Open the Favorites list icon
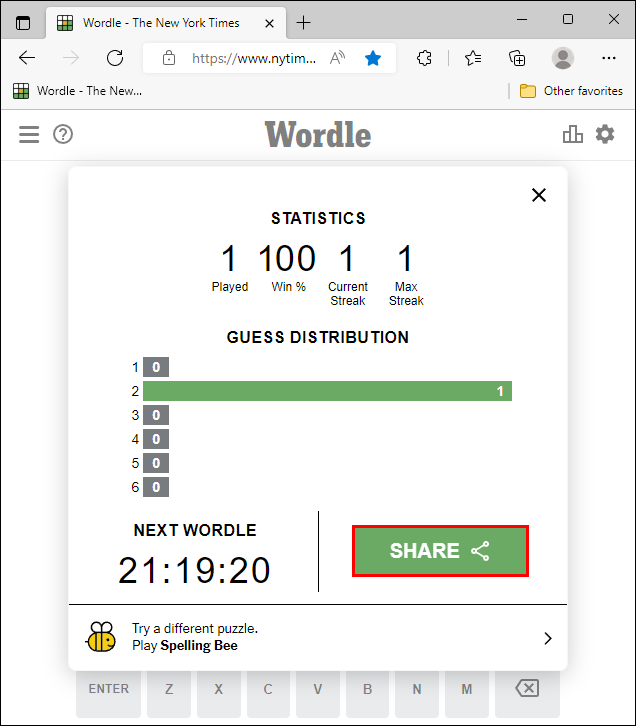Image resolution: width=636 pixels, height=726 pixels. tap(473, 58)
